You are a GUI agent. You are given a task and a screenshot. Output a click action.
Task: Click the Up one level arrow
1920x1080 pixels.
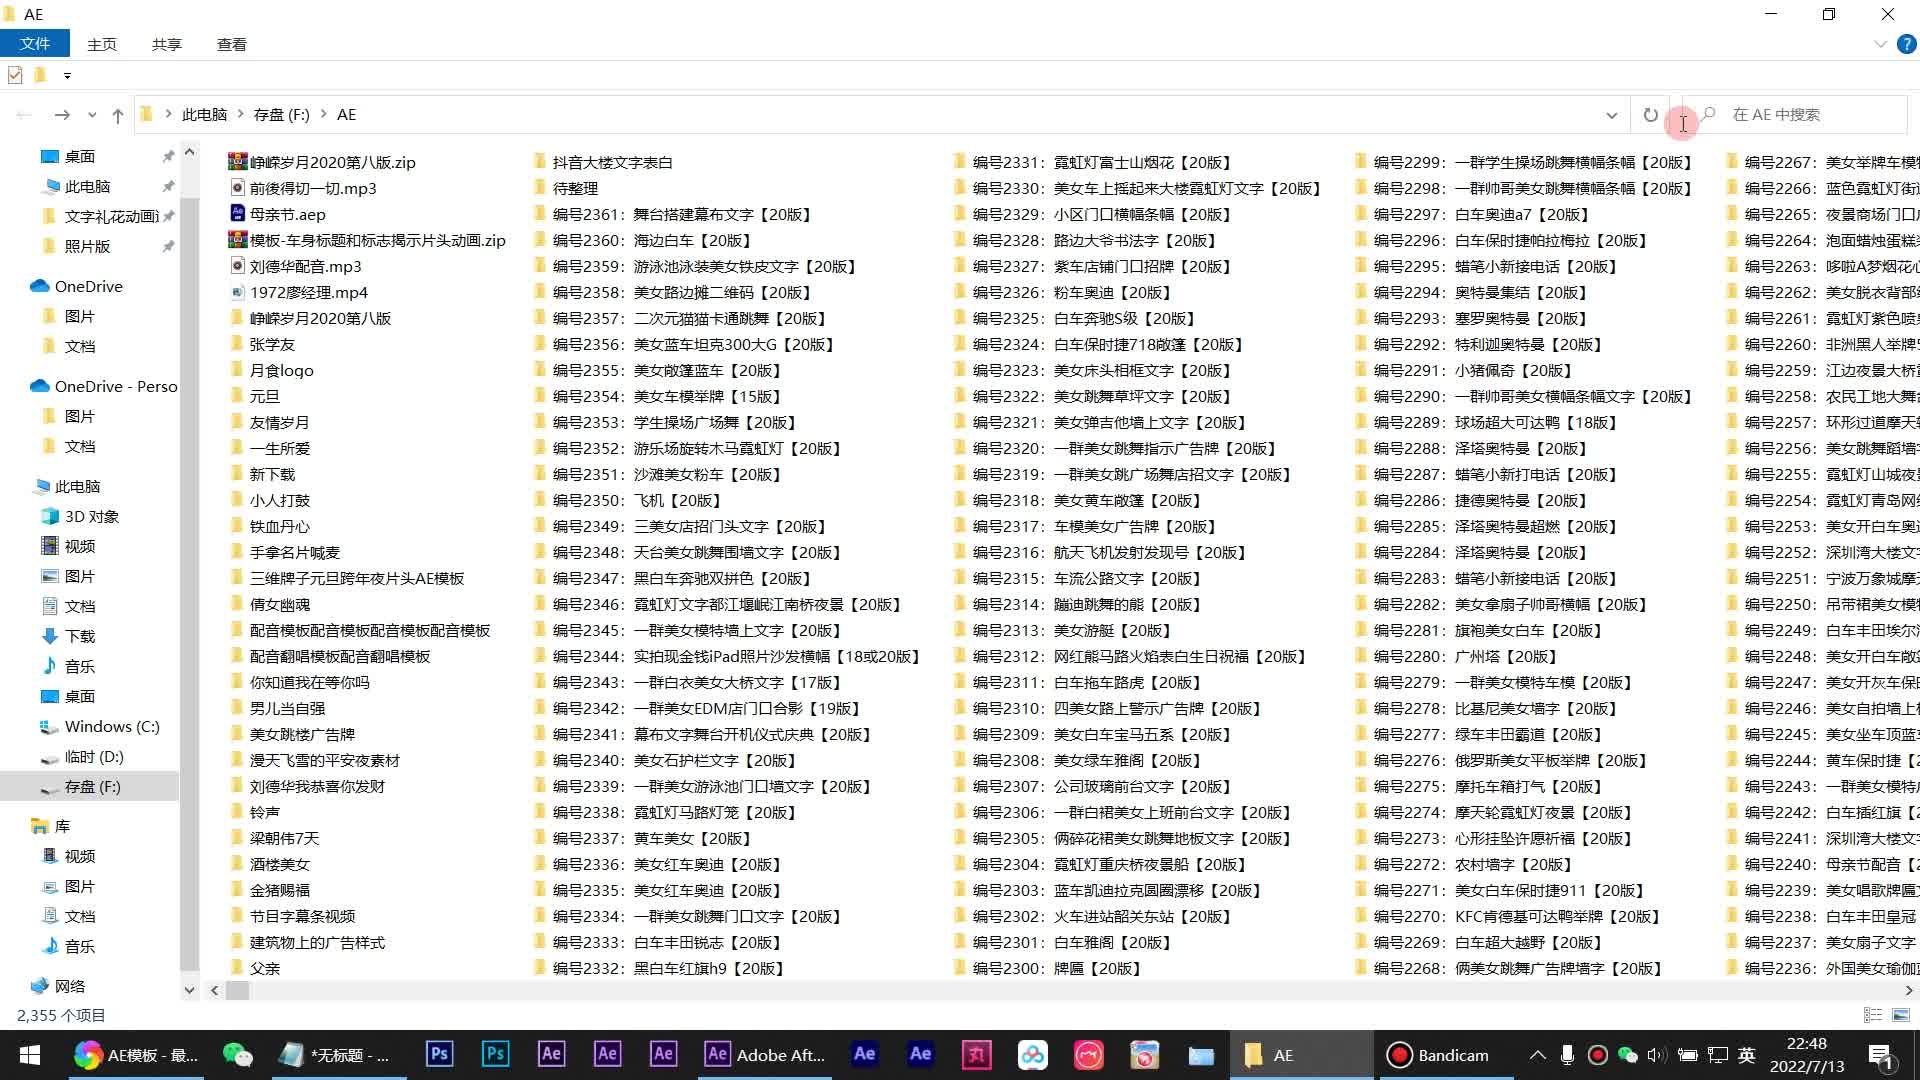click(x=118, y=115)
